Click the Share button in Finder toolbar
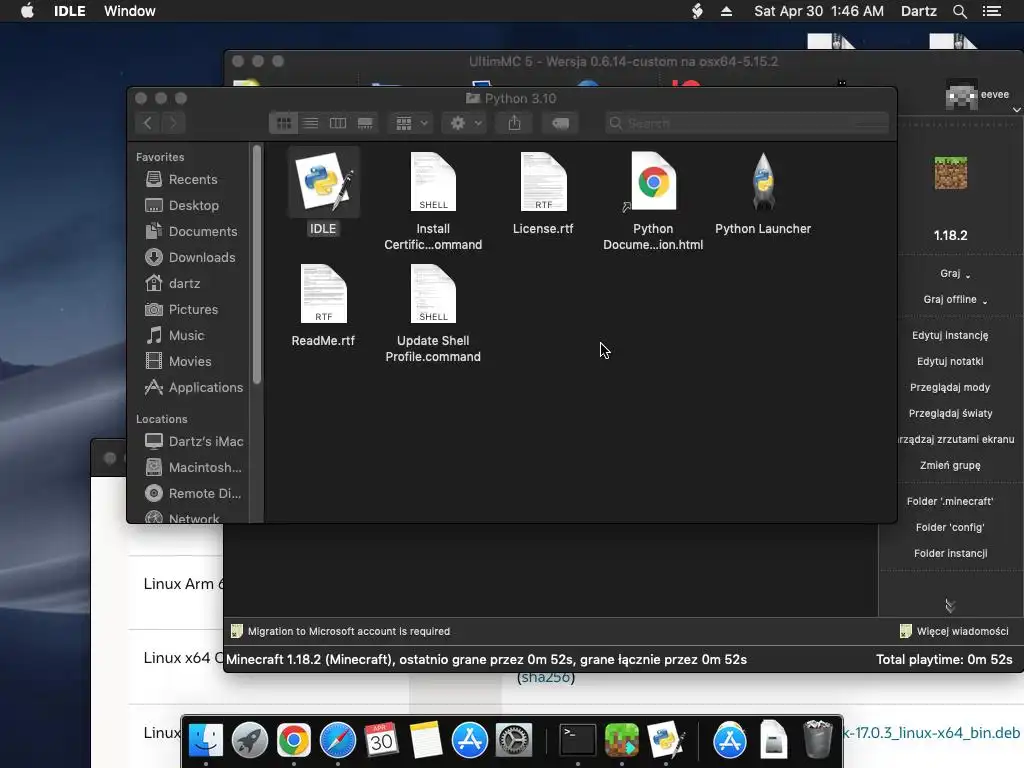The image size is (1024, 768). point(515,123)
